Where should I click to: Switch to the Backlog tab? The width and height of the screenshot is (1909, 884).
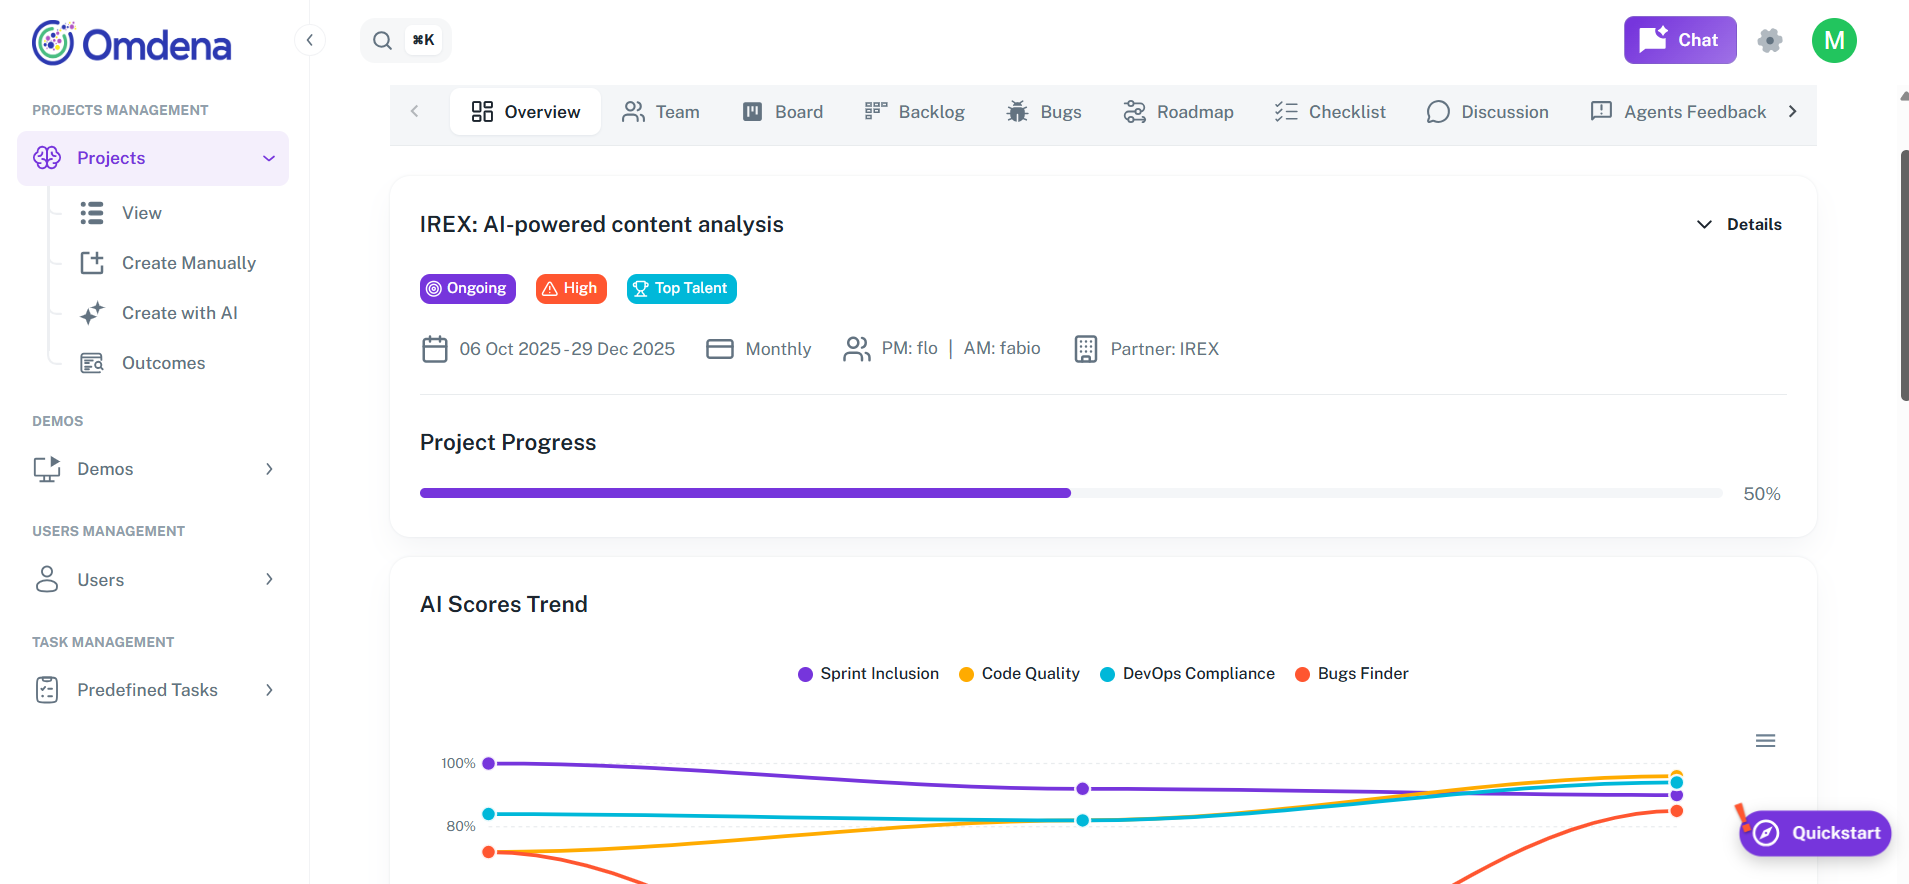(x=915, y=112)
